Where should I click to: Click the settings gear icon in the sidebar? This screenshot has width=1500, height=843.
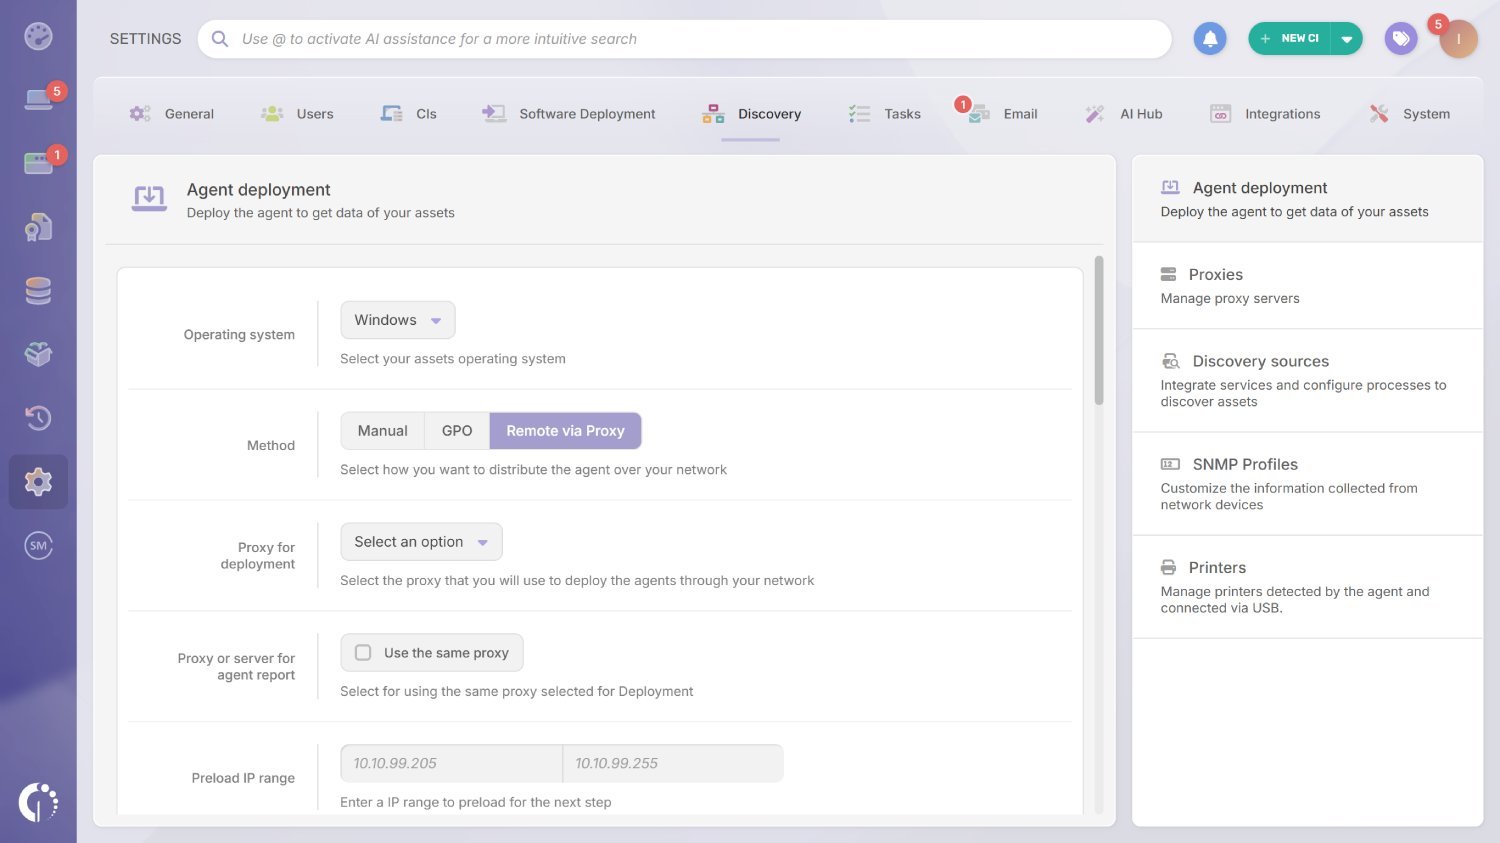tap(38, 481)
